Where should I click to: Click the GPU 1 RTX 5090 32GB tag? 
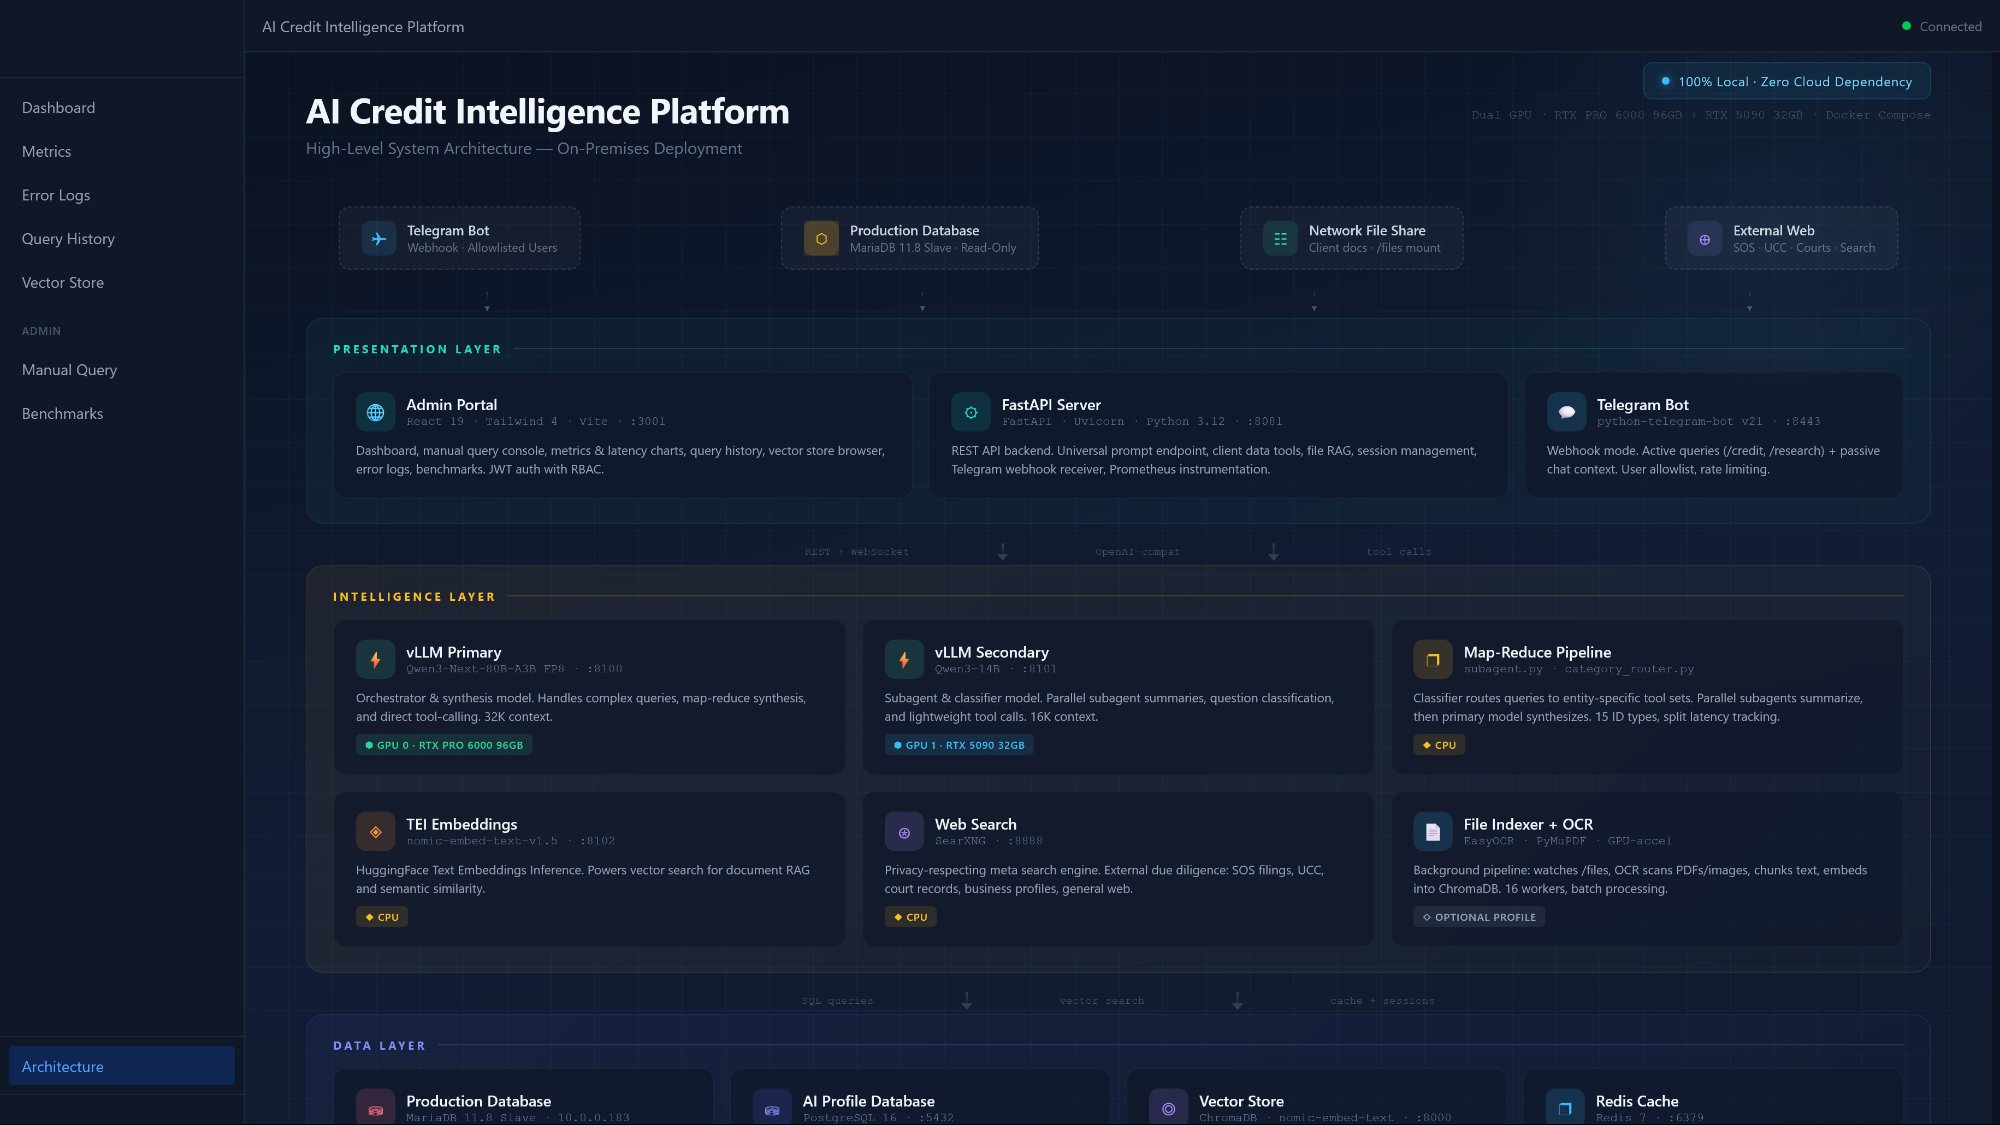[x=959, y=745]
